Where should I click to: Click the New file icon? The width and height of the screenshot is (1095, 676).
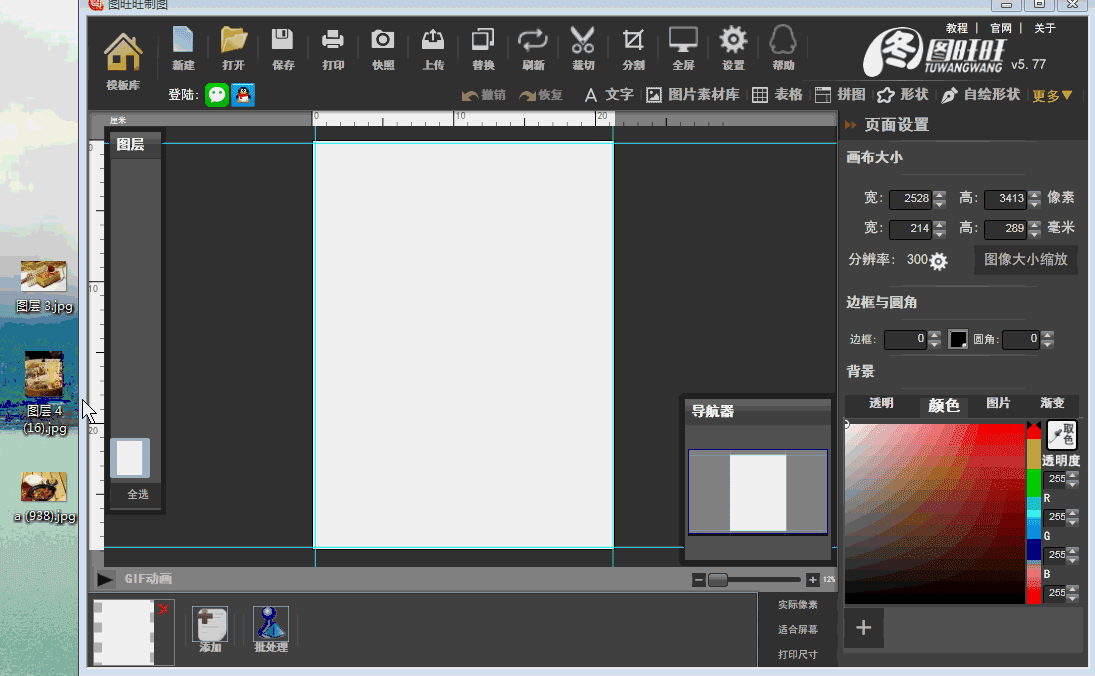coord(183,42)
